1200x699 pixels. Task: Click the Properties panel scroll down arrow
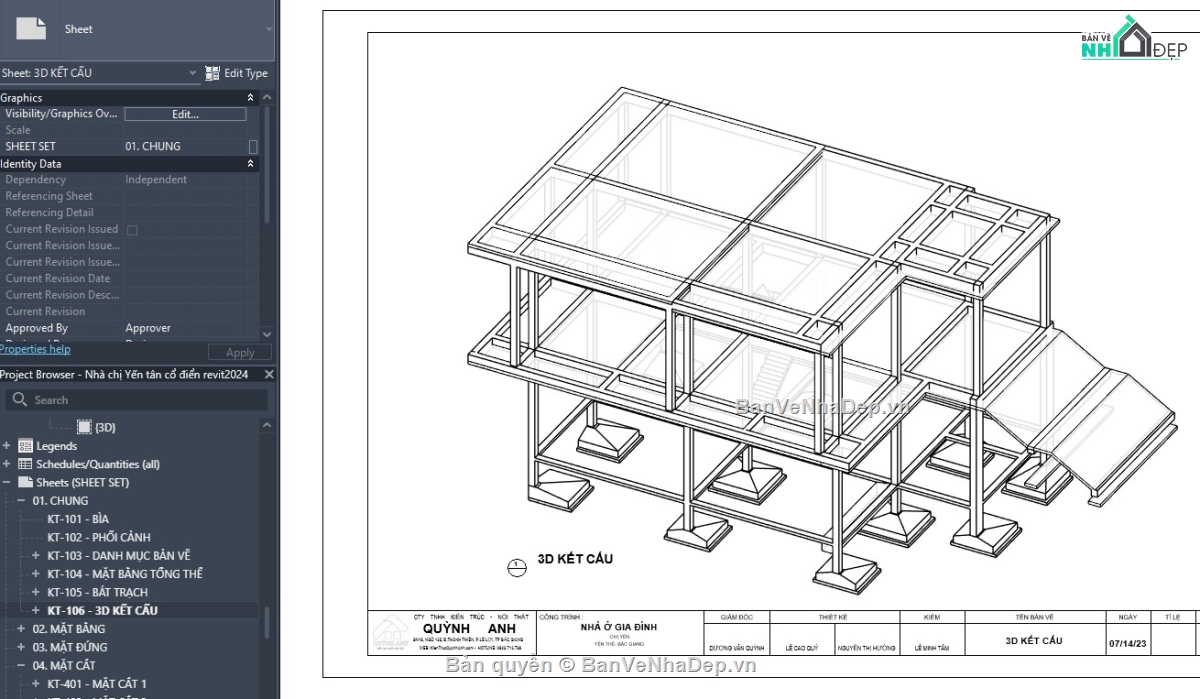tap(266, 334)
